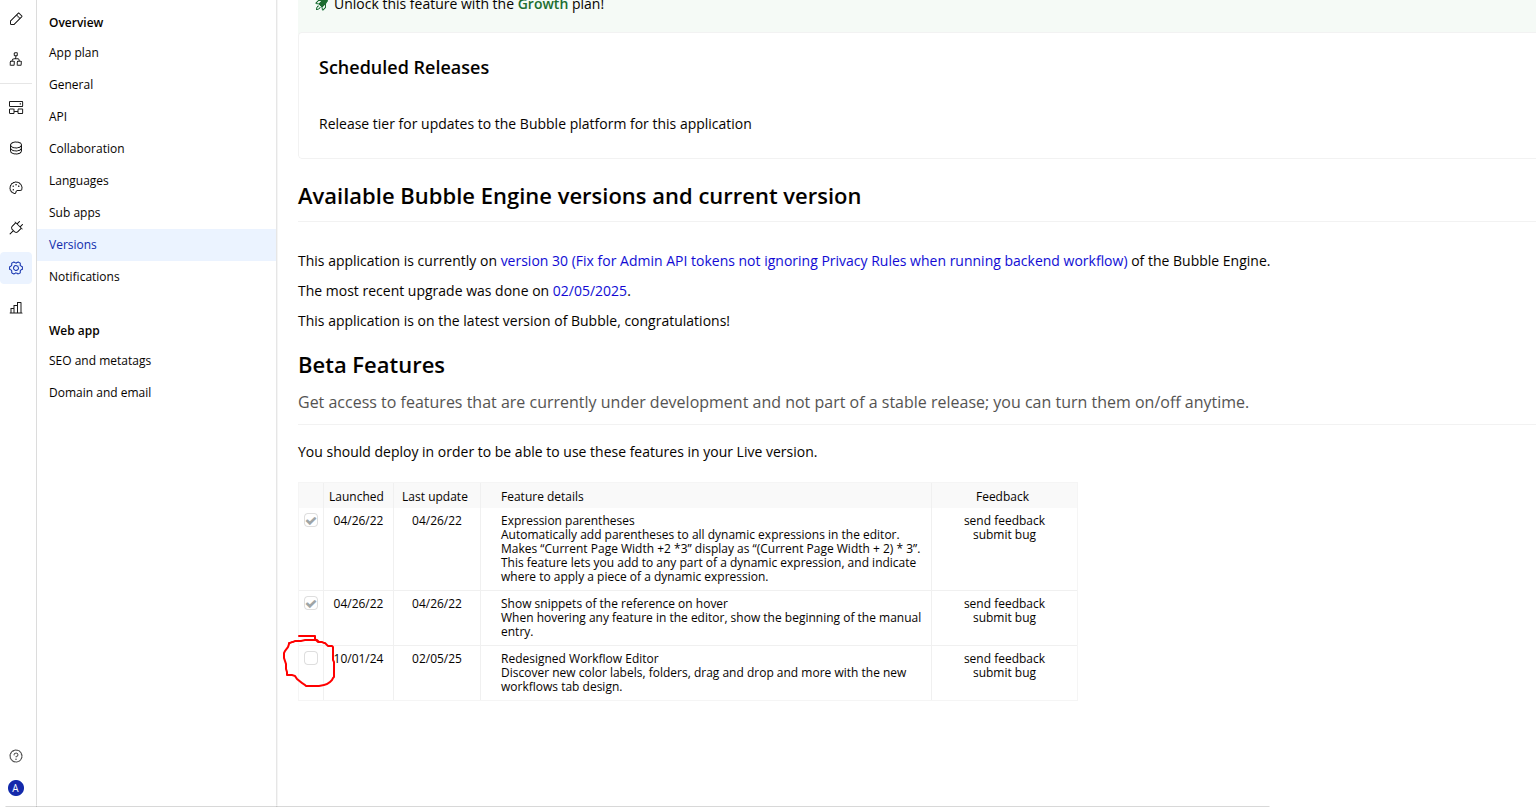Click the Feature details column header
1536x807 pixels.
tap(542, 497)
